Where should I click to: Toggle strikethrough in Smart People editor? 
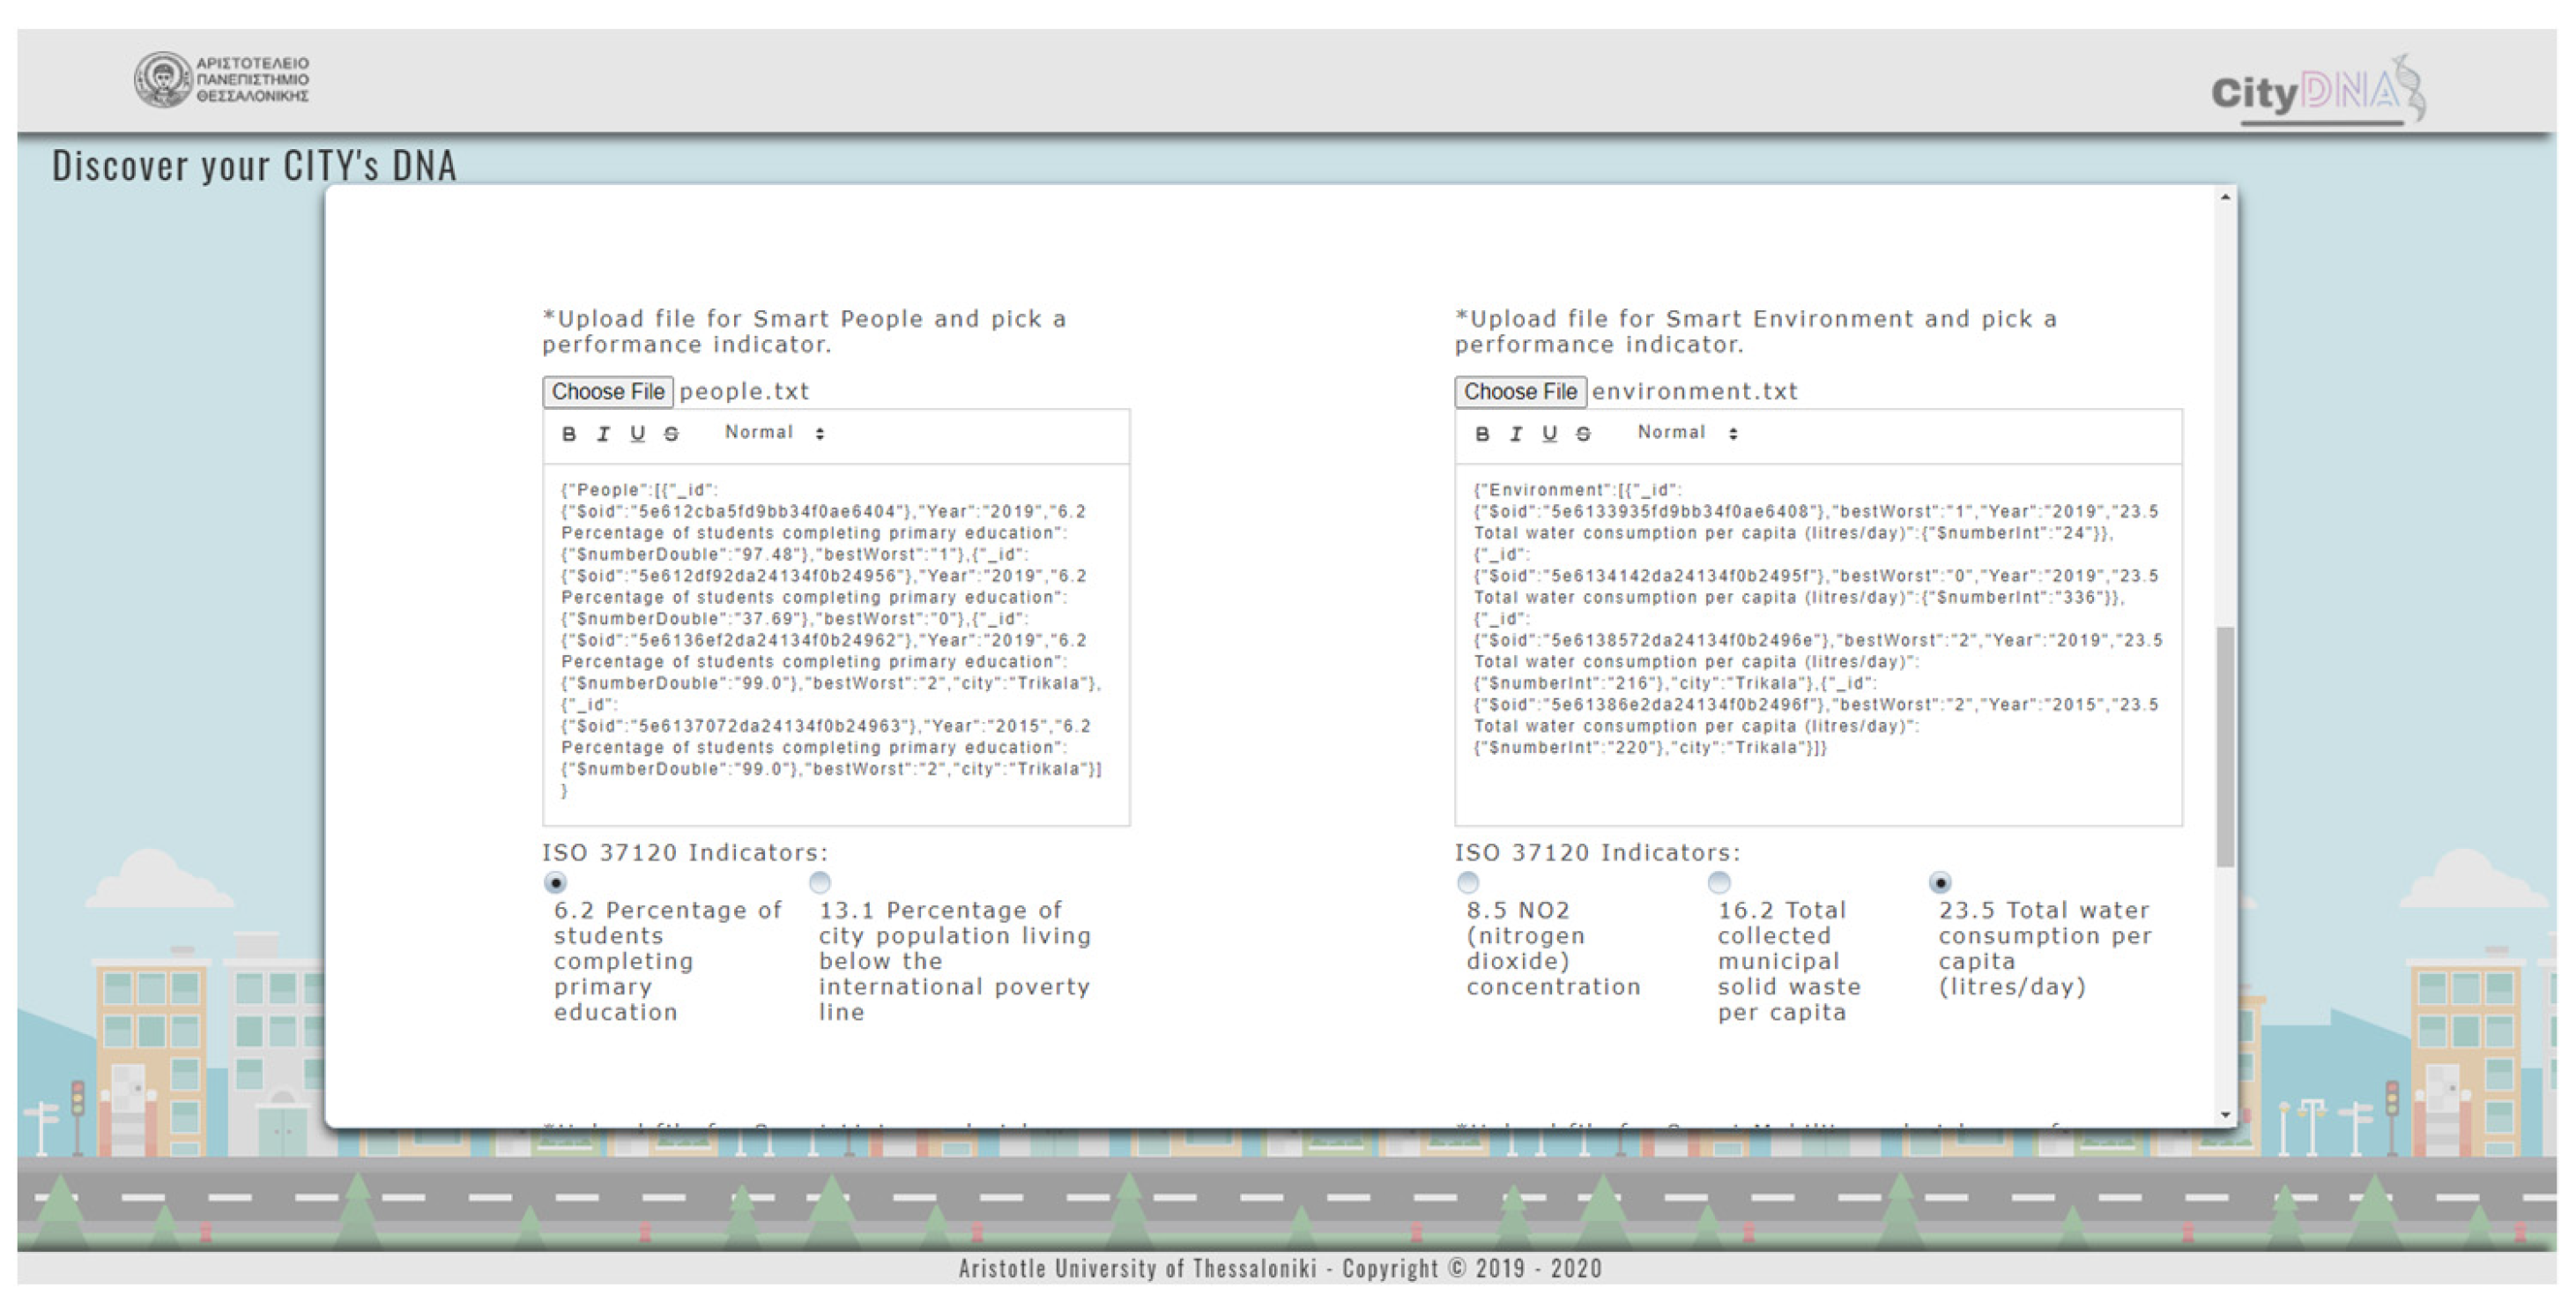coord(672,434)
